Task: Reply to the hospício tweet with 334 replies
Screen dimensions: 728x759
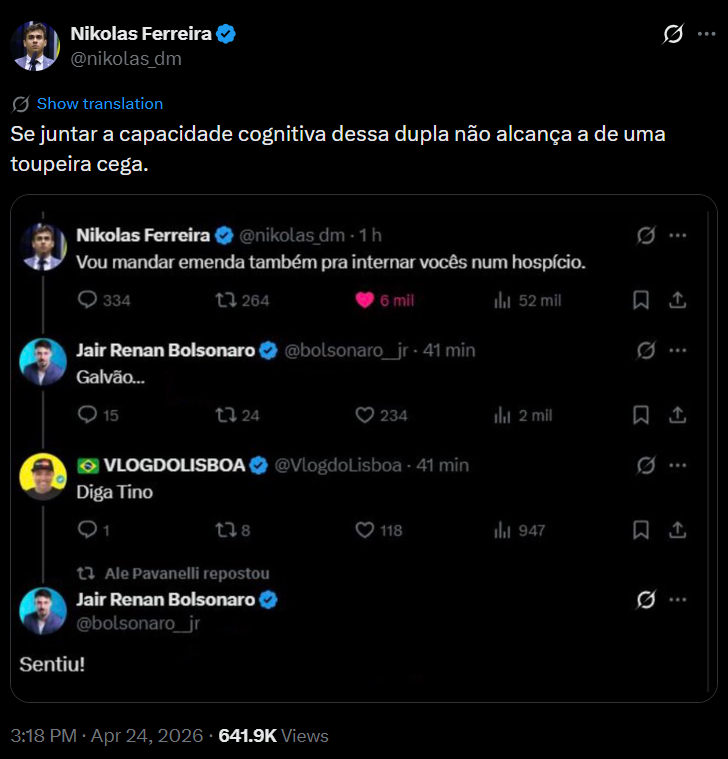Action: tap(87, 300)
